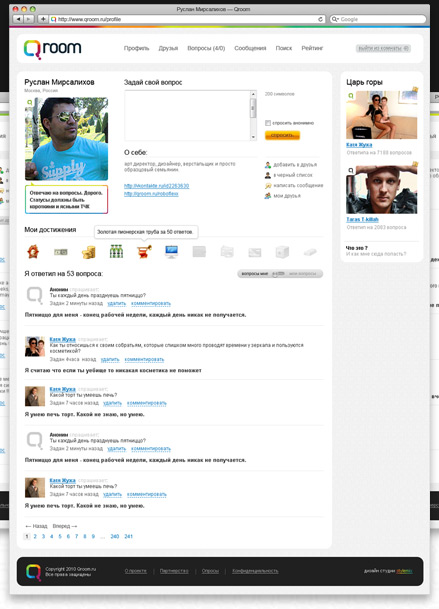Image resolution: width=439 pixels, height=609 pixels.
Task: Click the orange 'спросить' button
Action: (282, 135)
